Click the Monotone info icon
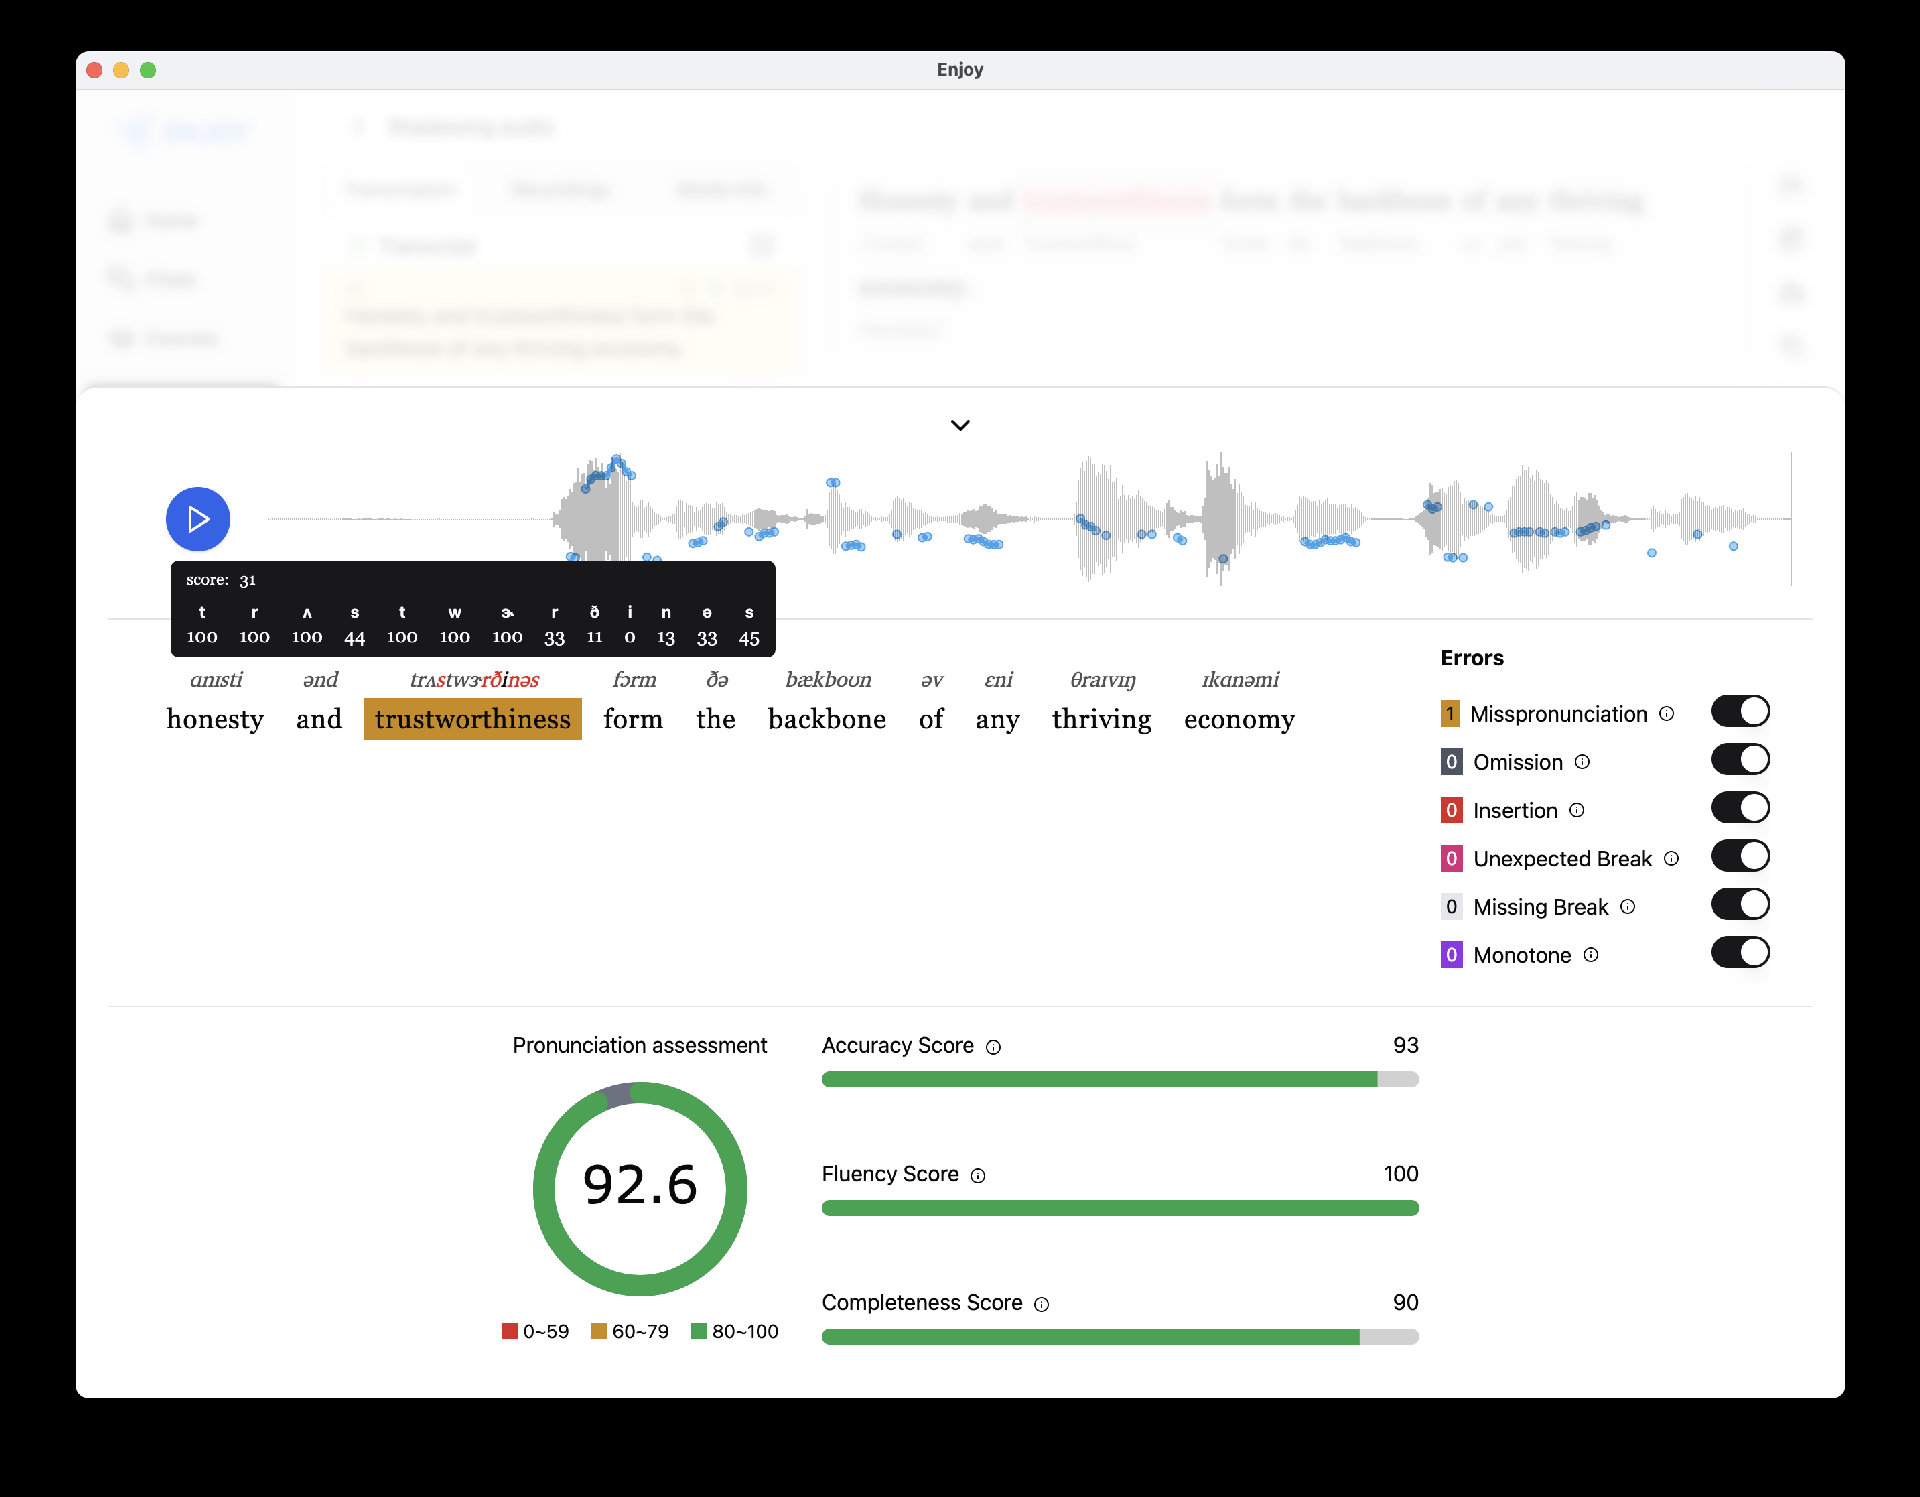 (1591, 955)
